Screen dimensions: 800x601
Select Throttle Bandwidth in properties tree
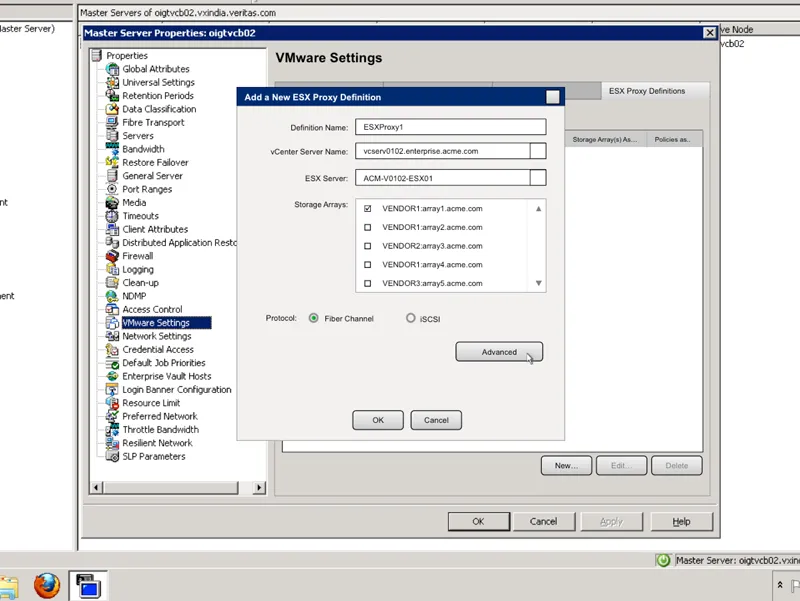click(161, 430)
